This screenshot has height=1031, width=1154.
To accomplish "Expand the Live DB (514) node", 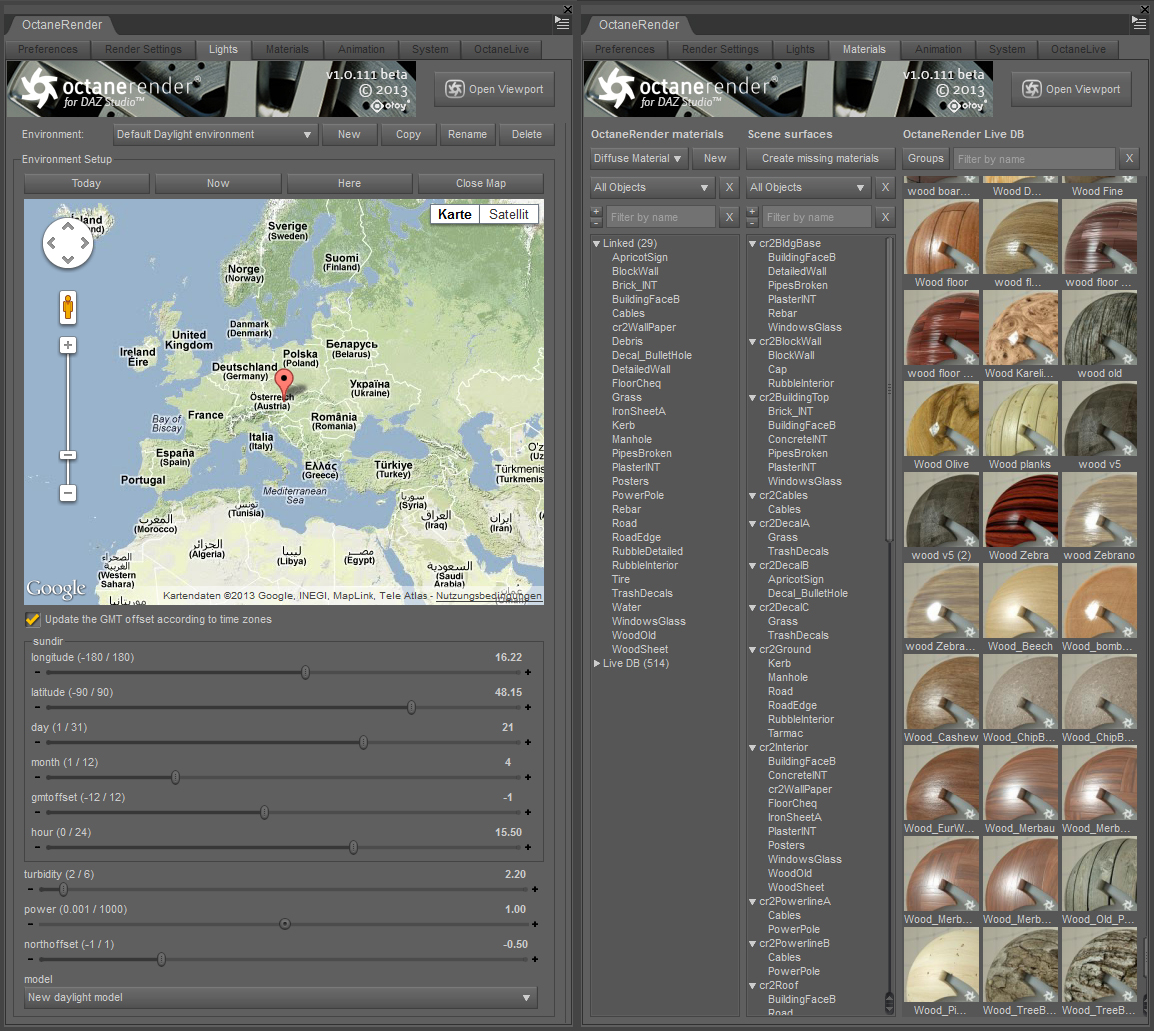I will pos(596,664).
